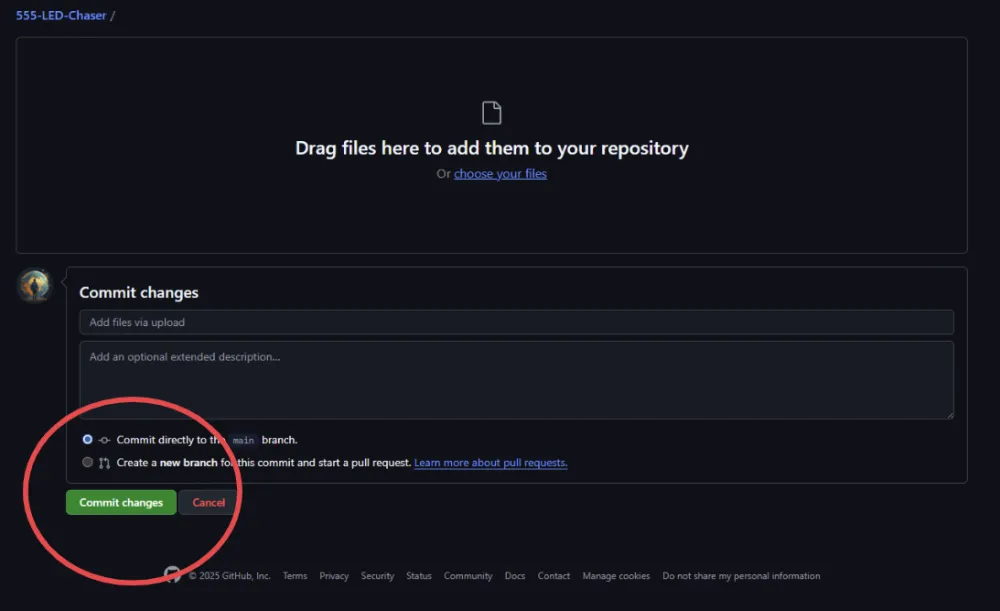The image size is (1000, 611).
Task: Click the file icon in the upload drop zone
Action: (x=491, y=112)
